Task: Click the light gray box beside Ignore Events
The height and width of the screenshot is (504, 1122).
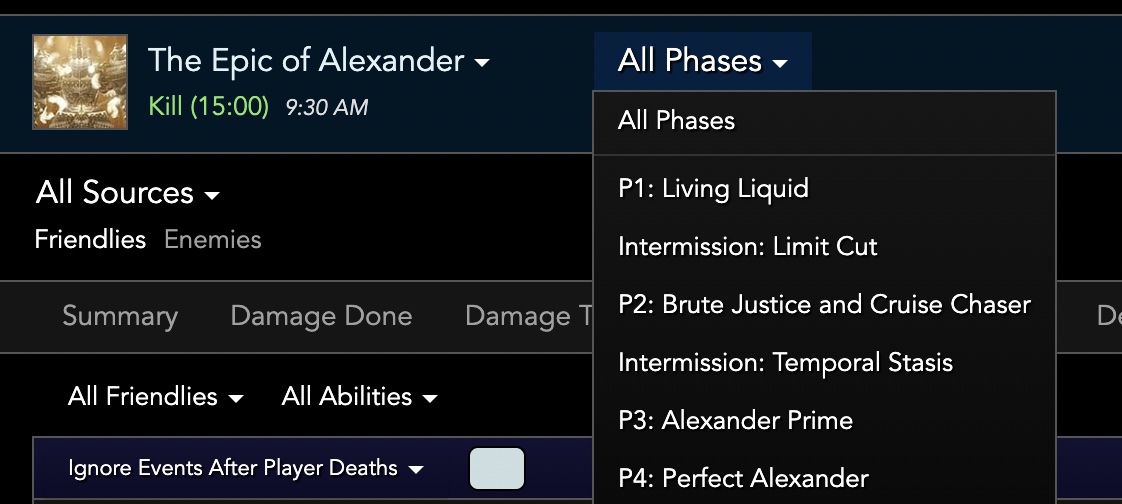Action: tap(497, 469)
